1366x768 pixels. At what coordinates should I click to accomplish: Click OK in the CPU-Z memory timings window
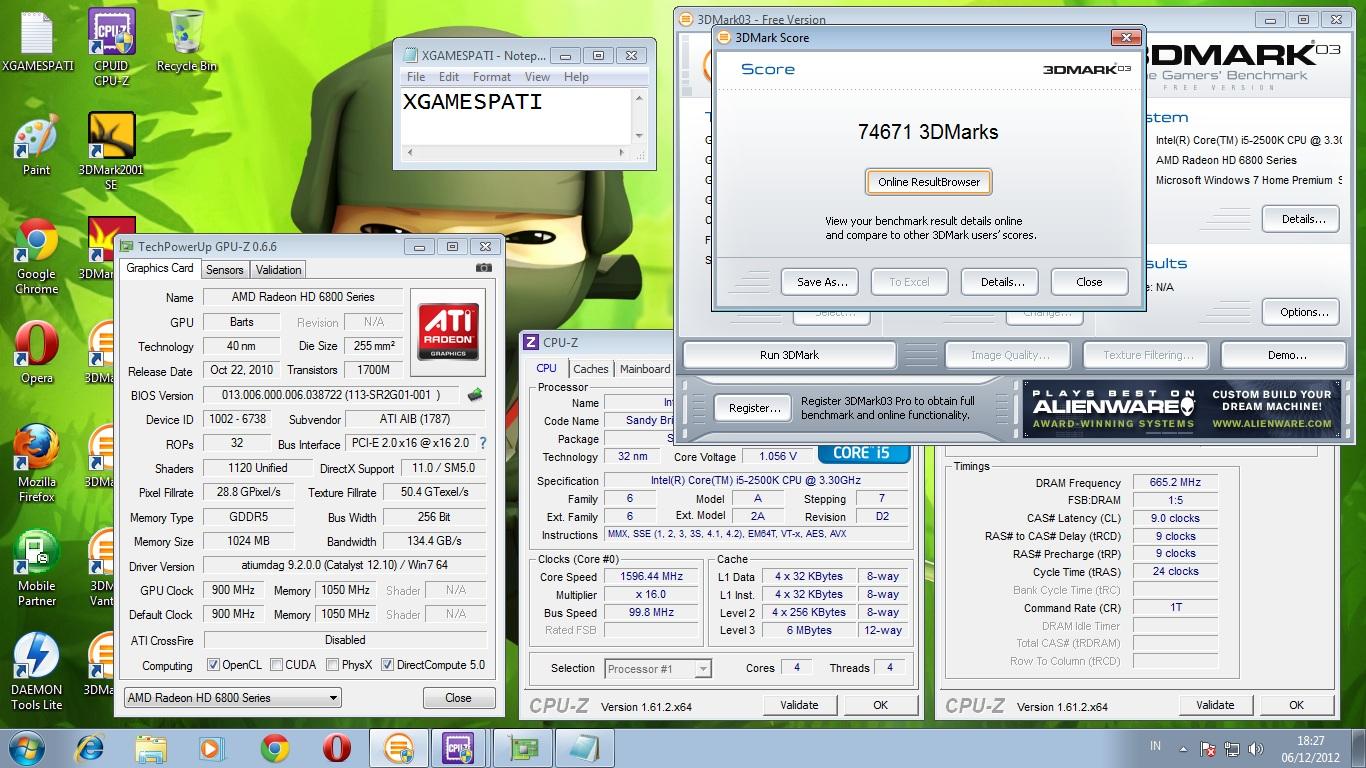point(1296,705)
